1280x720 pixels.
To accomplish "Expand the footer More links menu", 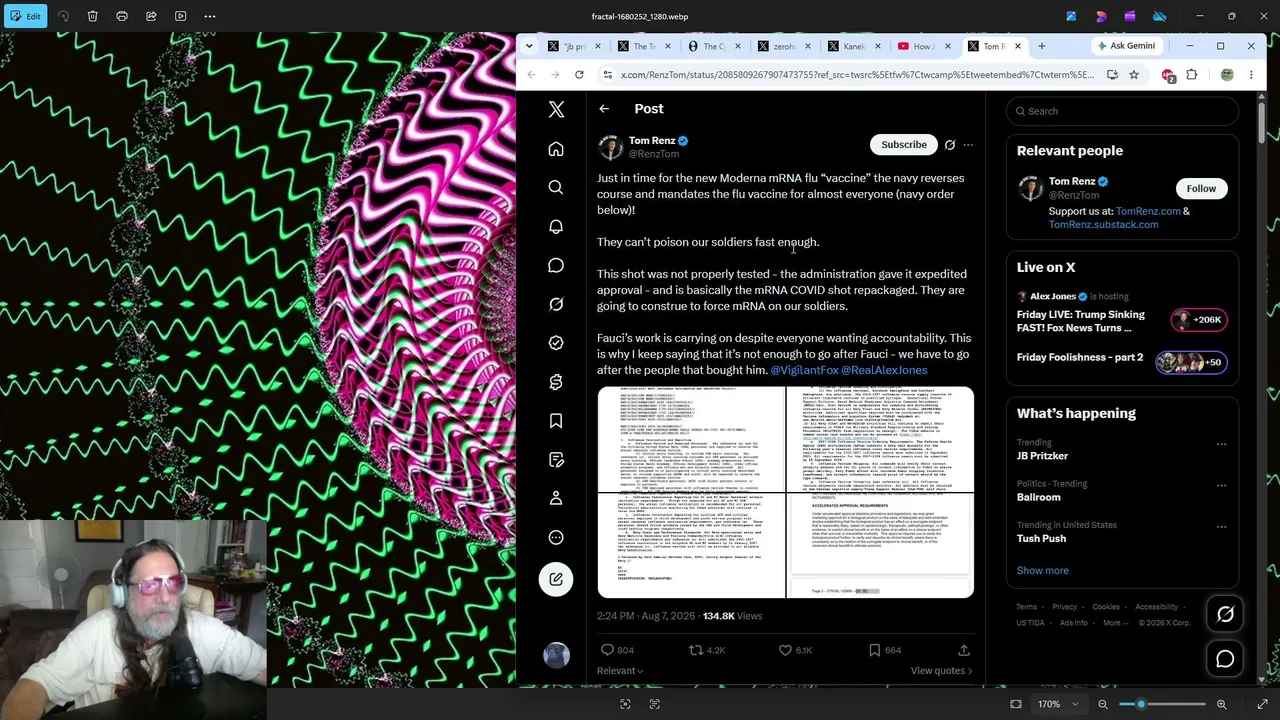I will tap(1116, 623).
